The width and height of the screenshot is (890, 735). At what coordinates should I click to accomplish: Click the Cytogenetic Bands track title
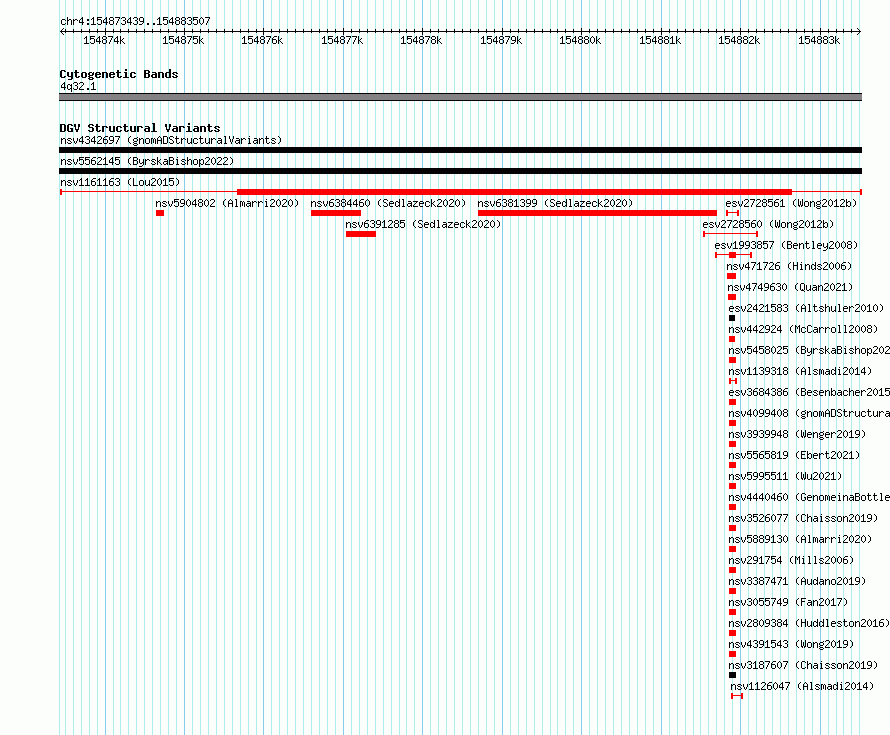pyautogui.click(x=119, y=74)
